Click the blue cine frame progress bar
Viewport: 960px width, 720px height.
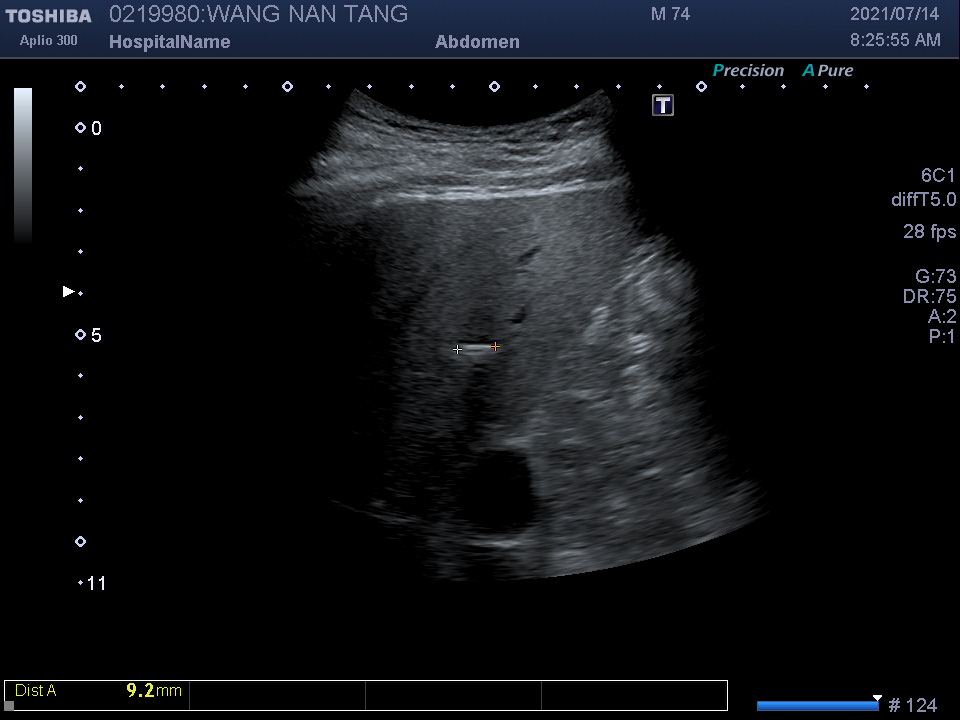tap(816, 706)
